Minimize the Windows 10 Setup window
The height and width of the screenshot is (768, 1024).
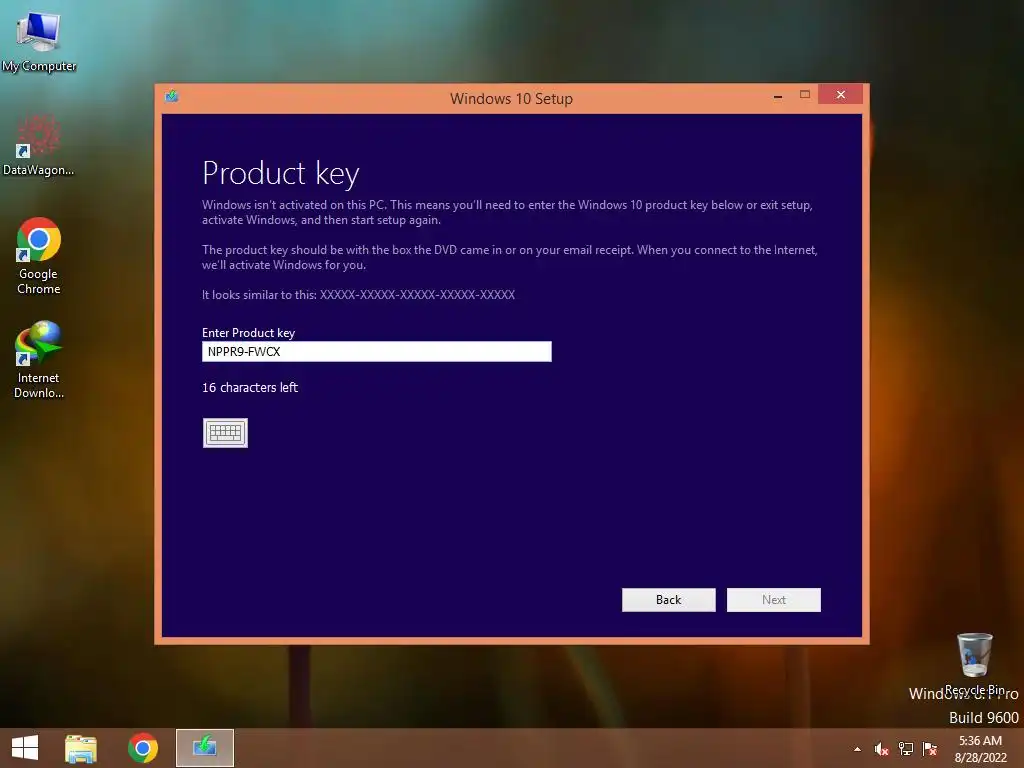coord(778,96)
